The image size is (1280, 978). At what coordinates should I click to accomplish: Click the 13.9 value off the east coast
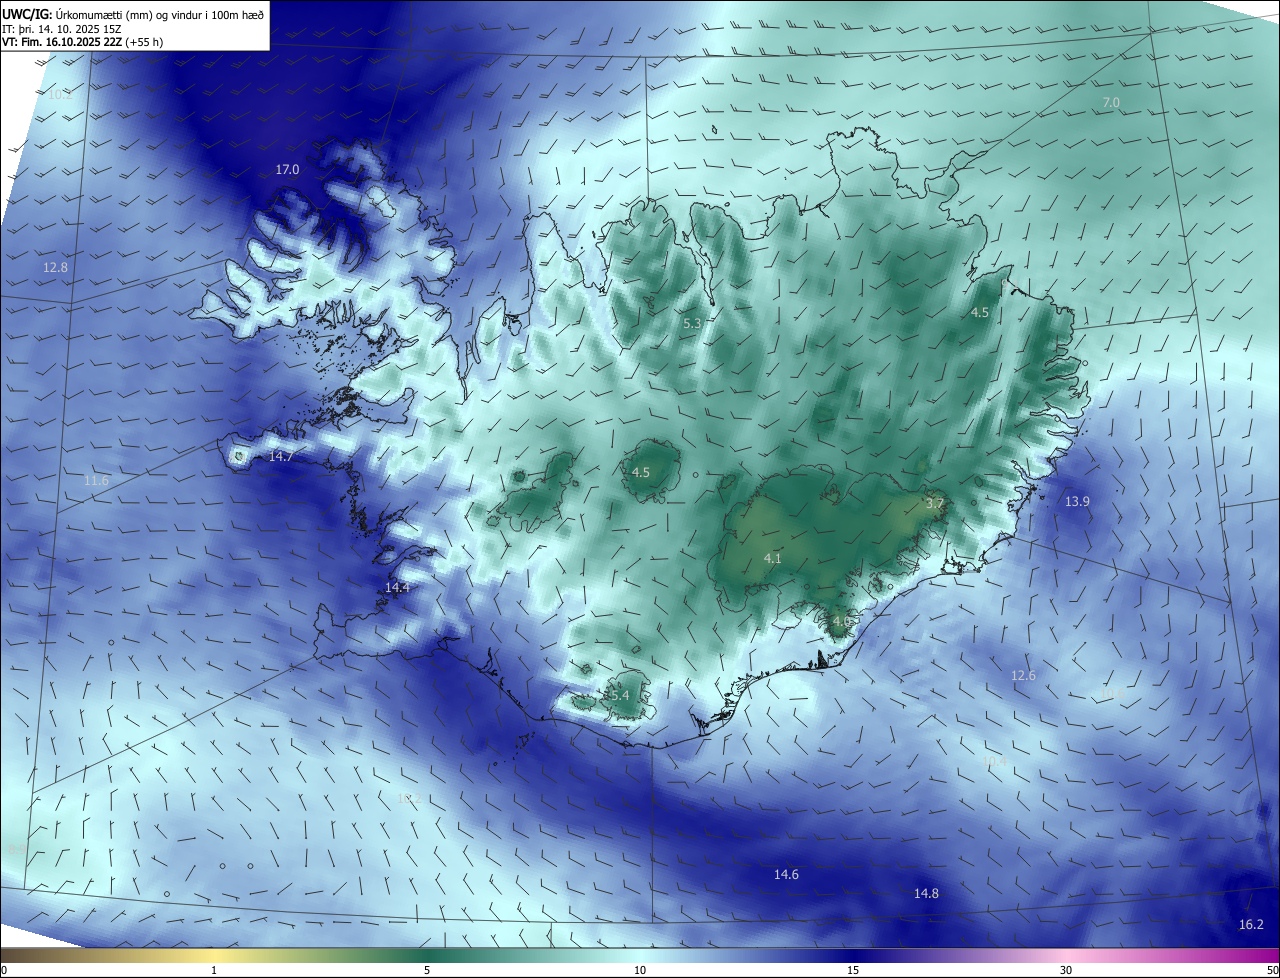1077,501
